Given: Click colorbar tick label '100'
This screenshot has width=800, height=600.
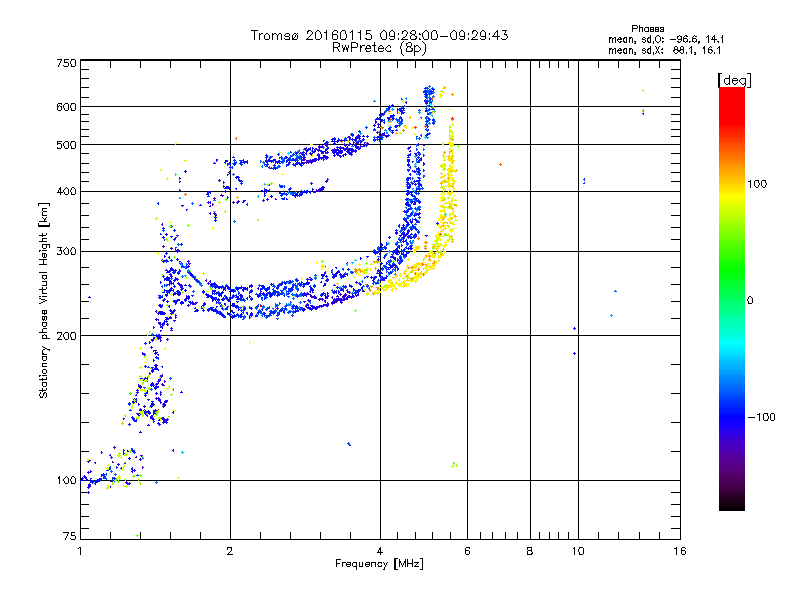Looking at the screenshot, I should (x=757, y=184).
